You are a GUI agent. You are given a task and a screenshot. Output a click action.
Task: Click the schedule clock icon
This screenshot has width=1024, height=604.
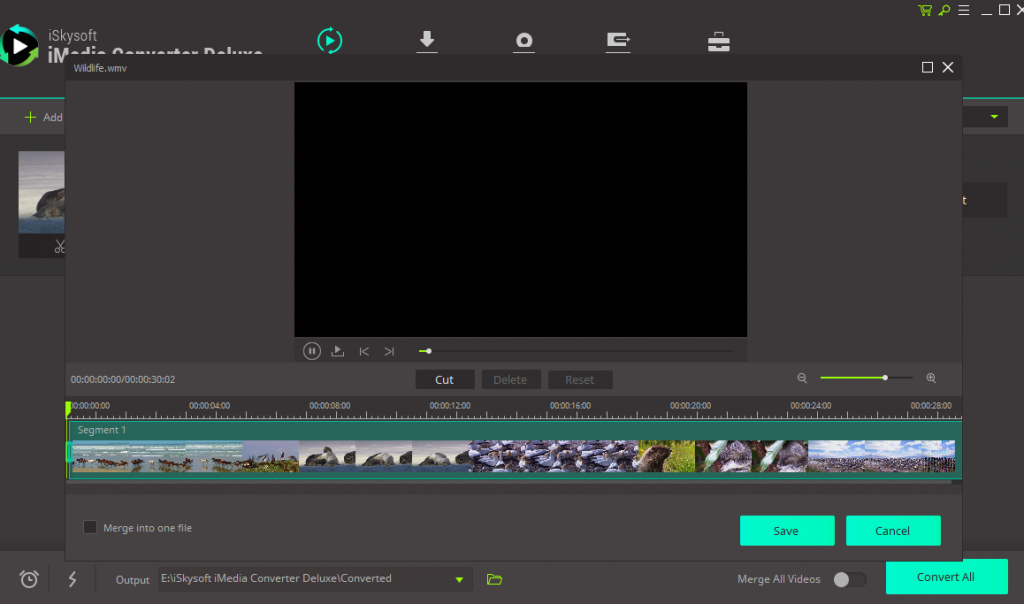tap(28, 578)
